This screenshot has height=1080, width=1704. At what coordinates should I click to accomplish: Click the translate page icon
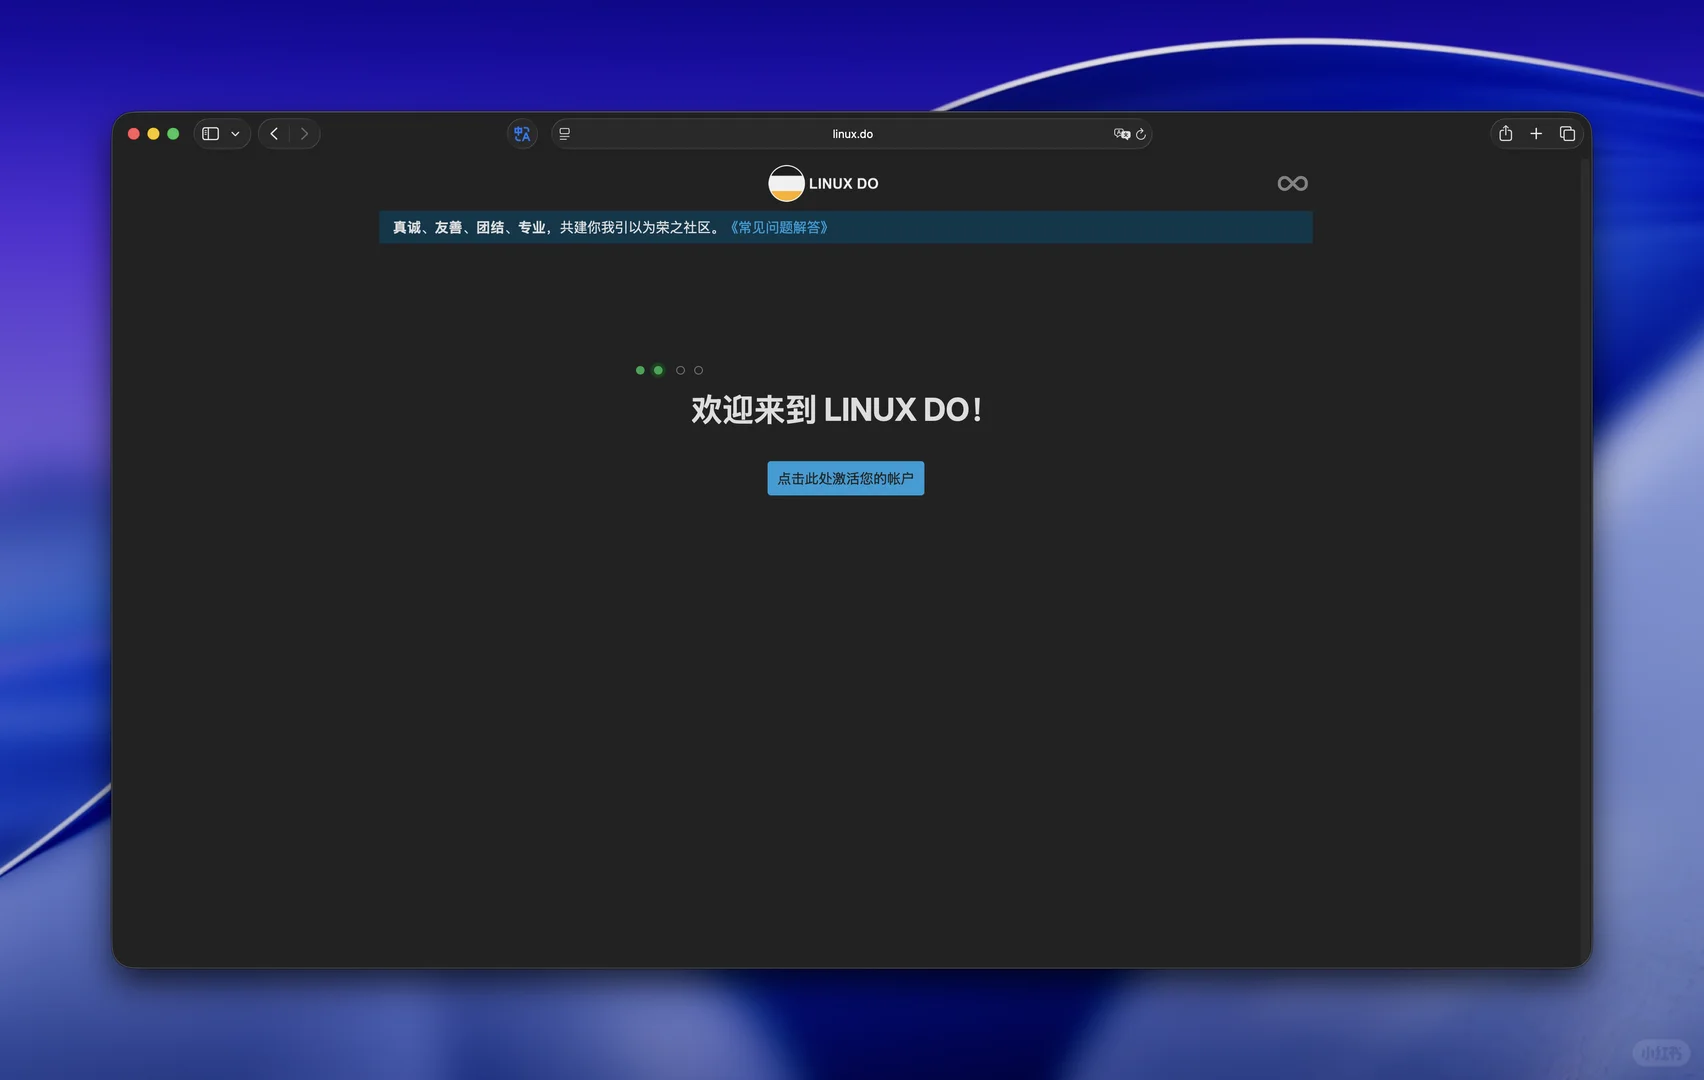(x=522, y=133)
